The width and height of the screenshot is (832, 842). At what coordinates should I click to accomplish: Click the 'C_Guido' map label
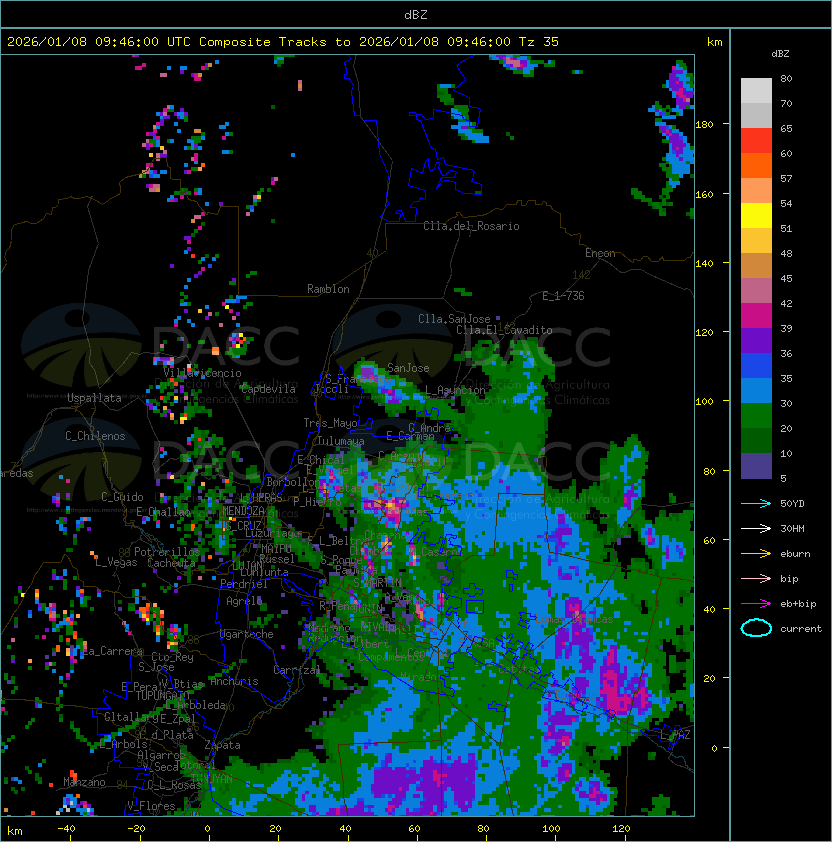[x=122, y=497]
